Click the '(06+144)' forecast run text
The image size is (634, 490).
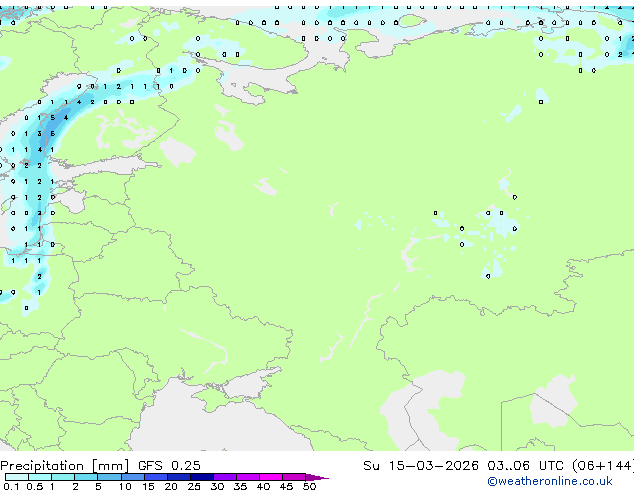603,465
